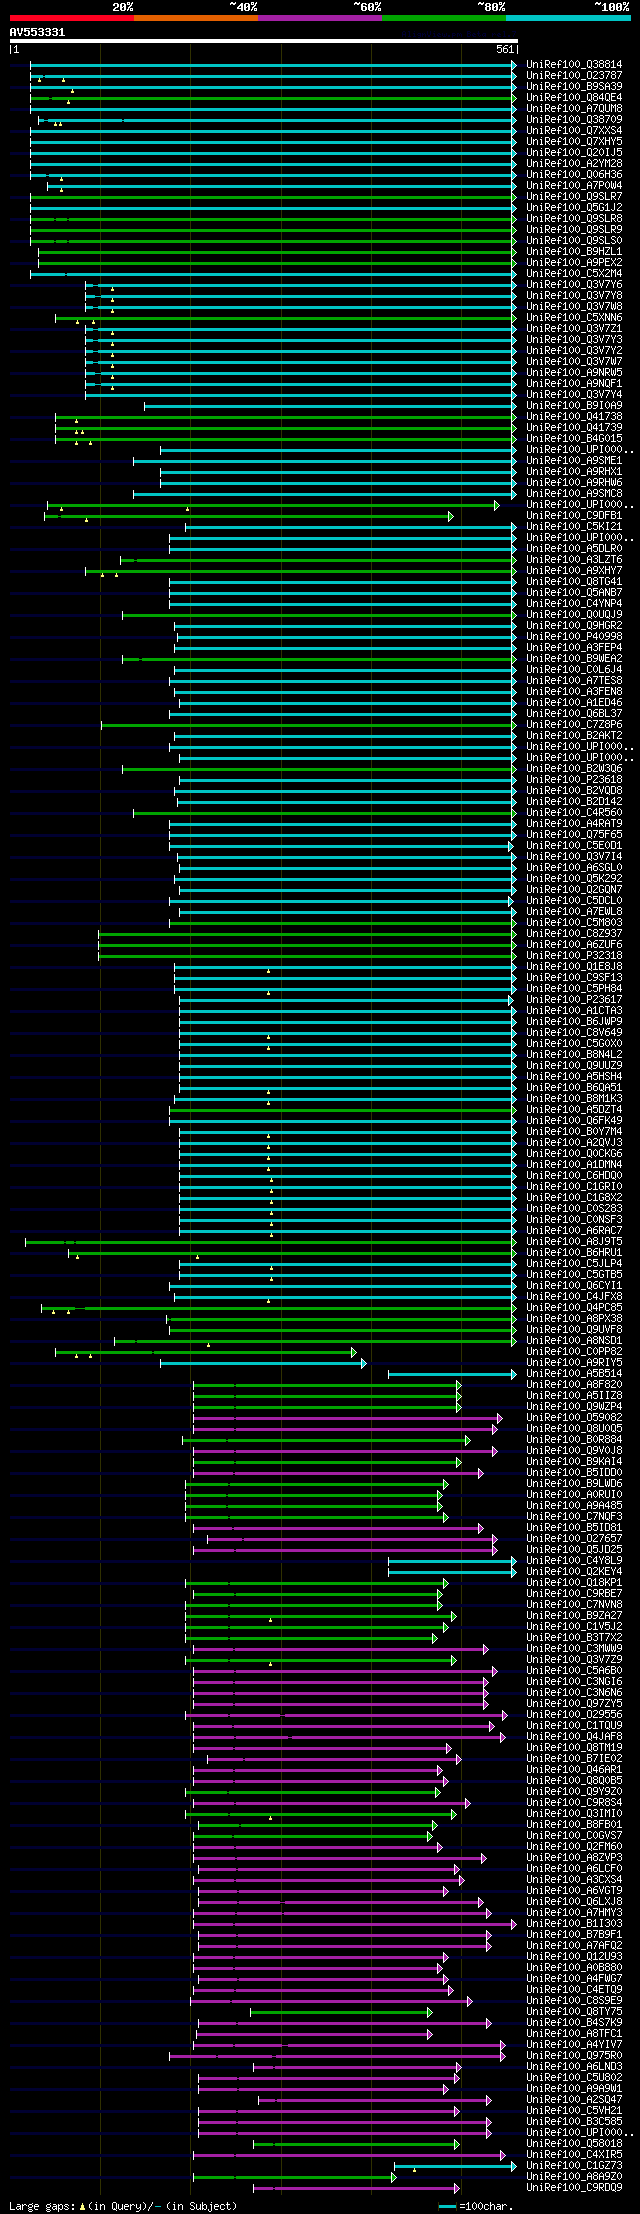
Task: Click the query end position label 561
Action: pos(504,49)
